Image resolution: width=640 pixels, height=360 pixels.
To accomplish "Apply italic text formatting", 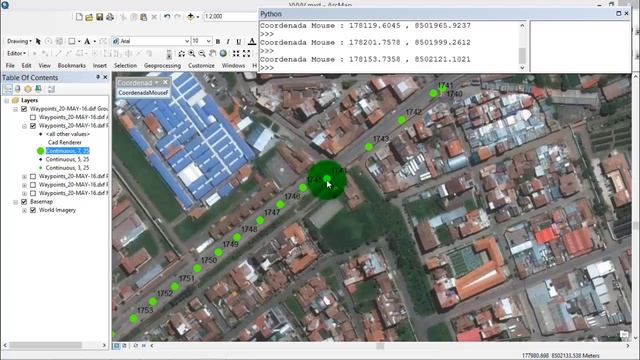I will click(x=228, y=41).
